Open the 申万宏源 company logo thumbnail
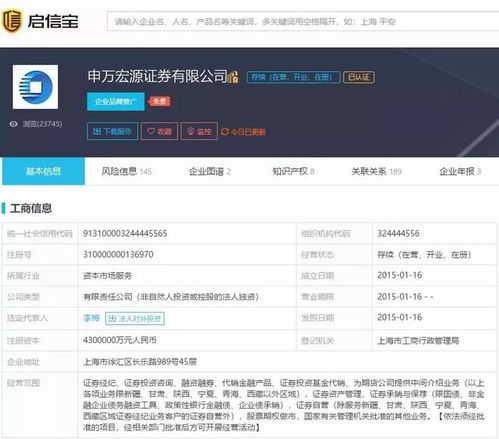 pyautogui.click(x=35, y=87)
